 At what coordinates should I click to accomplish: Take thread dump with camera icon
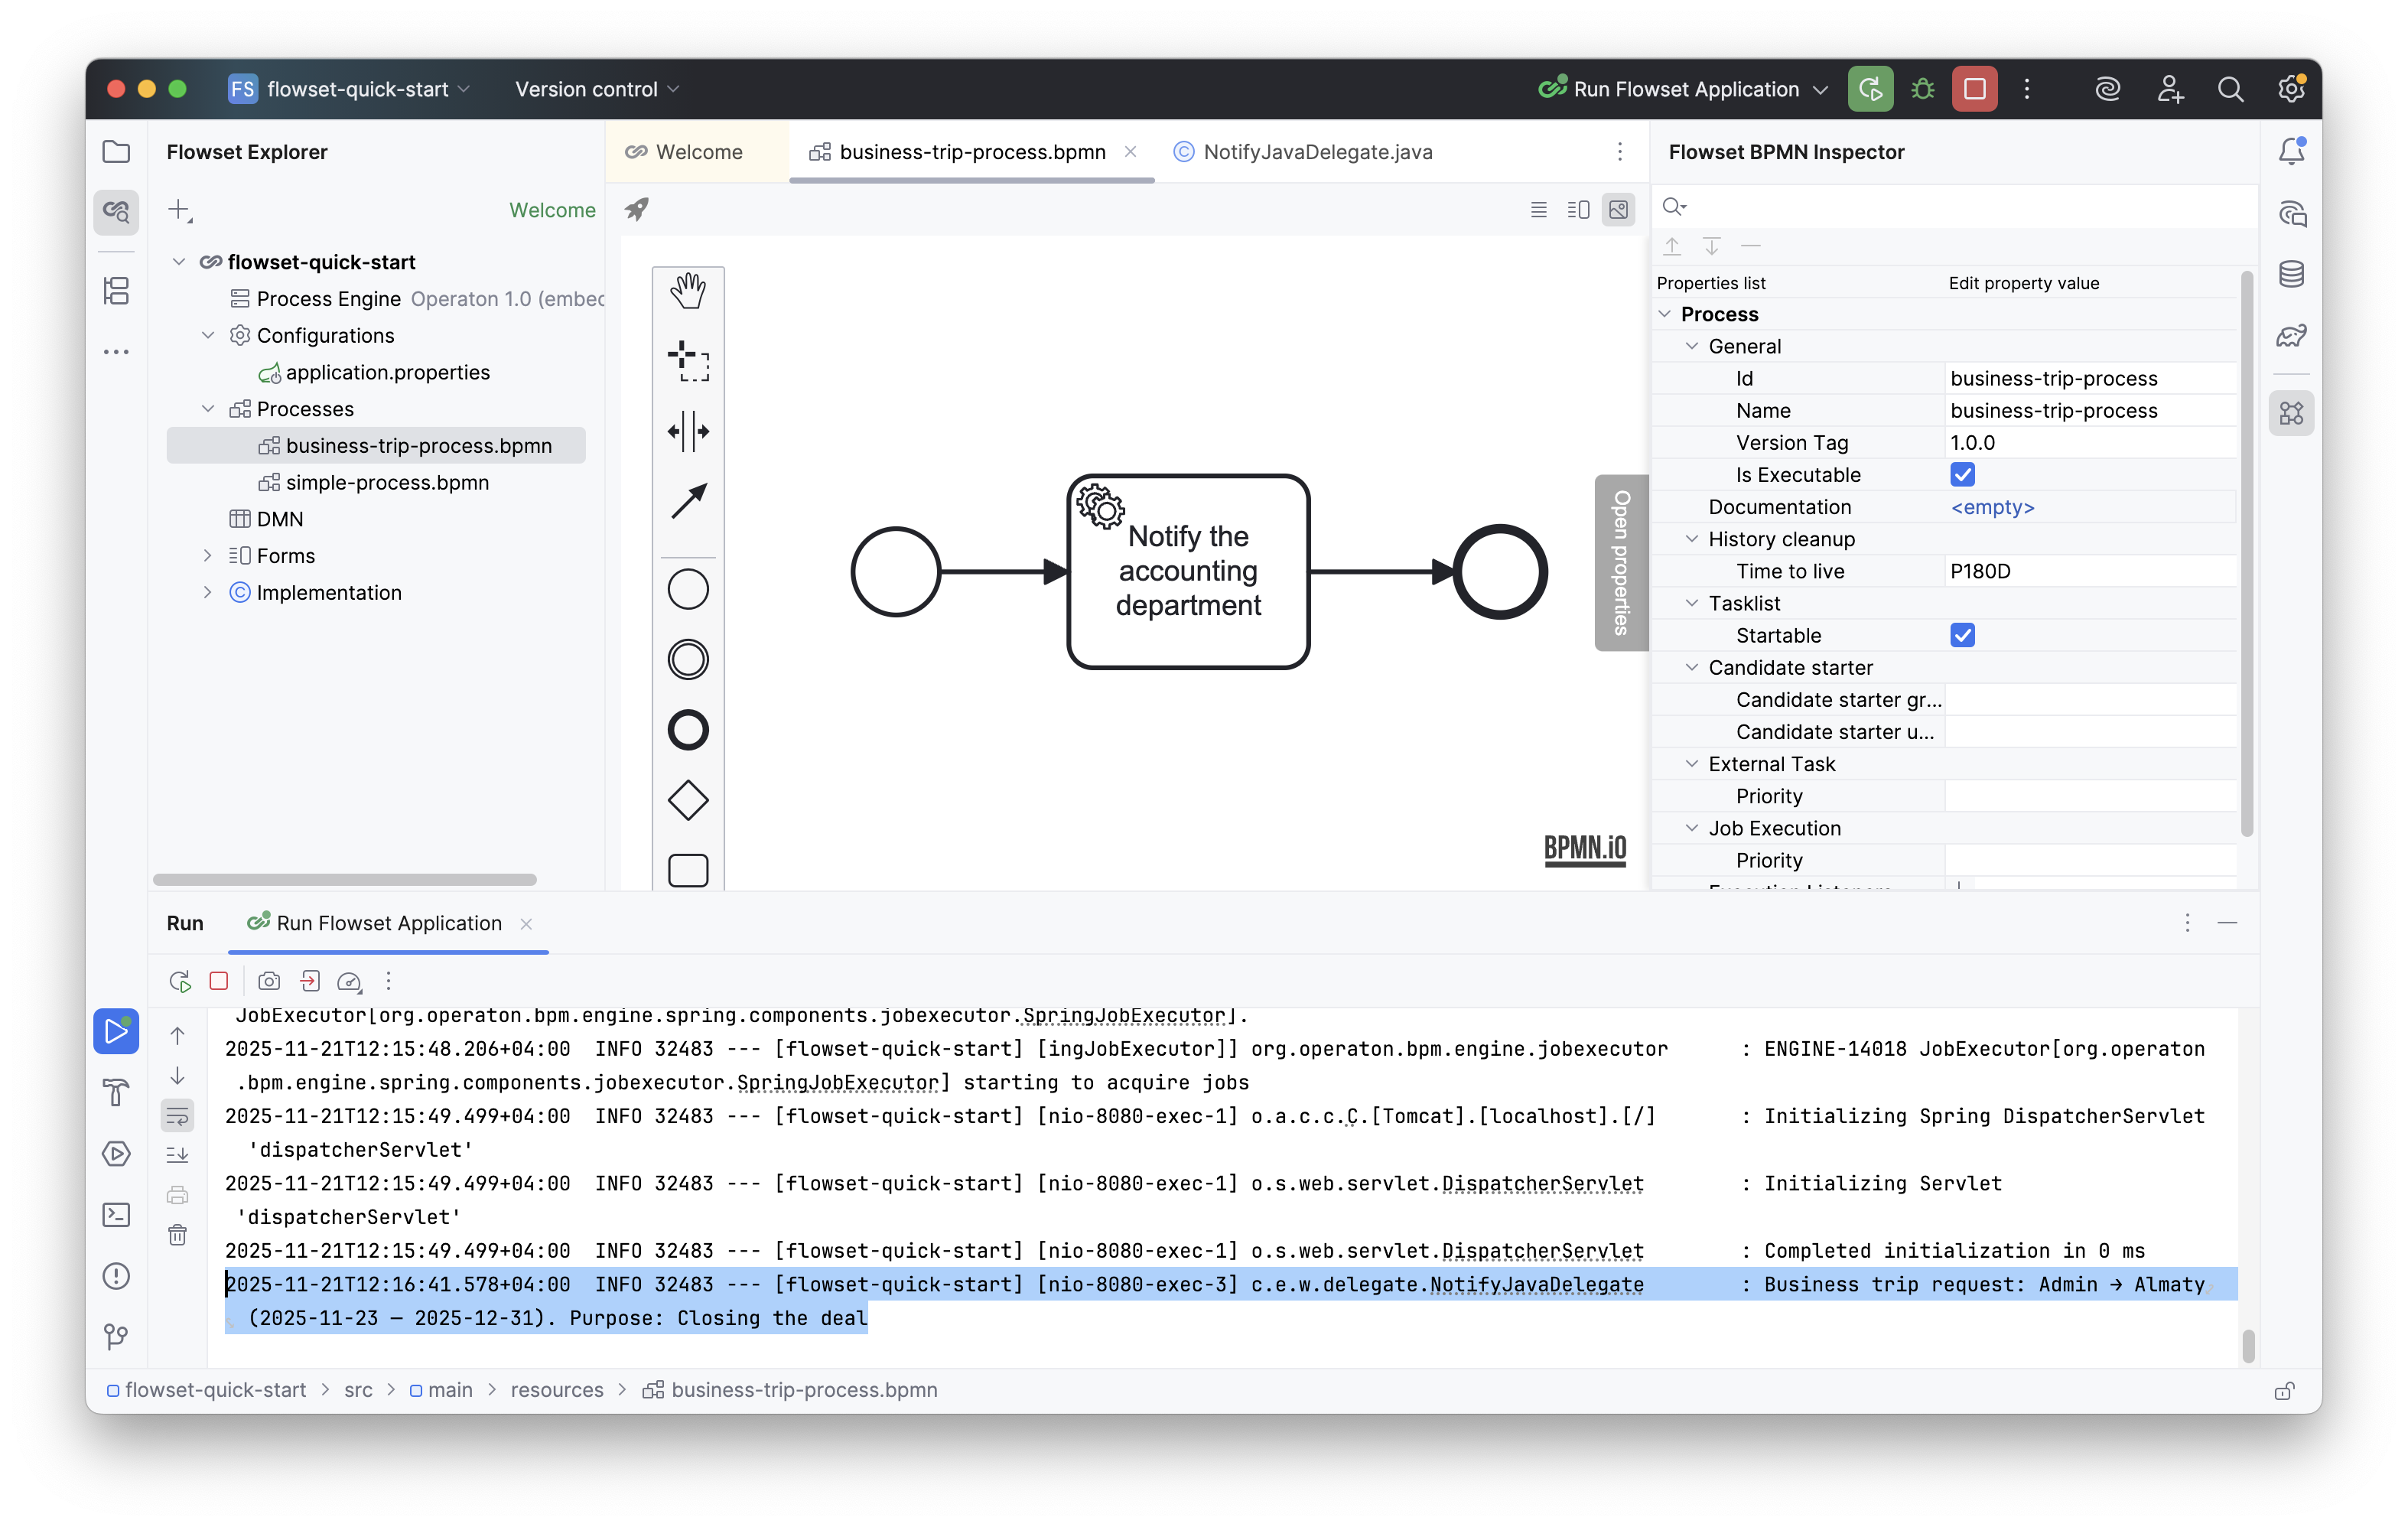(x=269, y=981)
